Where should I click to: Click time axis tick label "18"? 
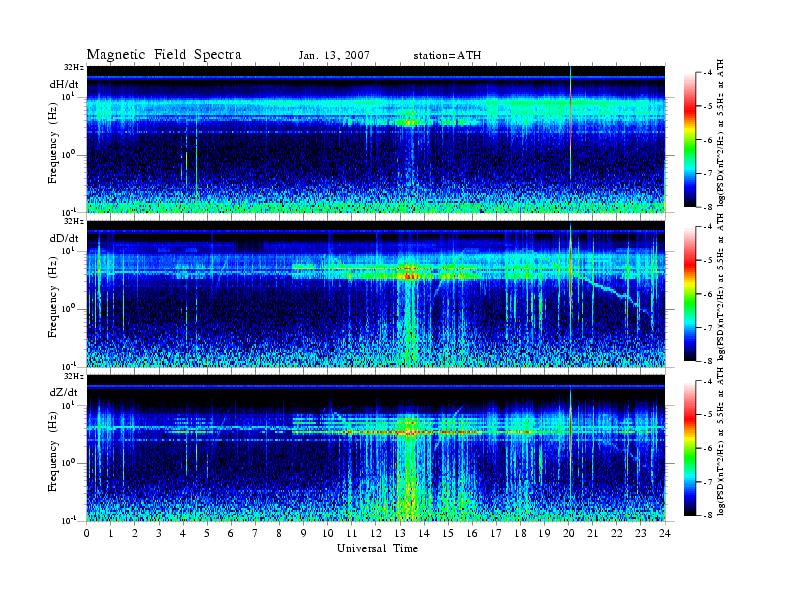point(520,533)
